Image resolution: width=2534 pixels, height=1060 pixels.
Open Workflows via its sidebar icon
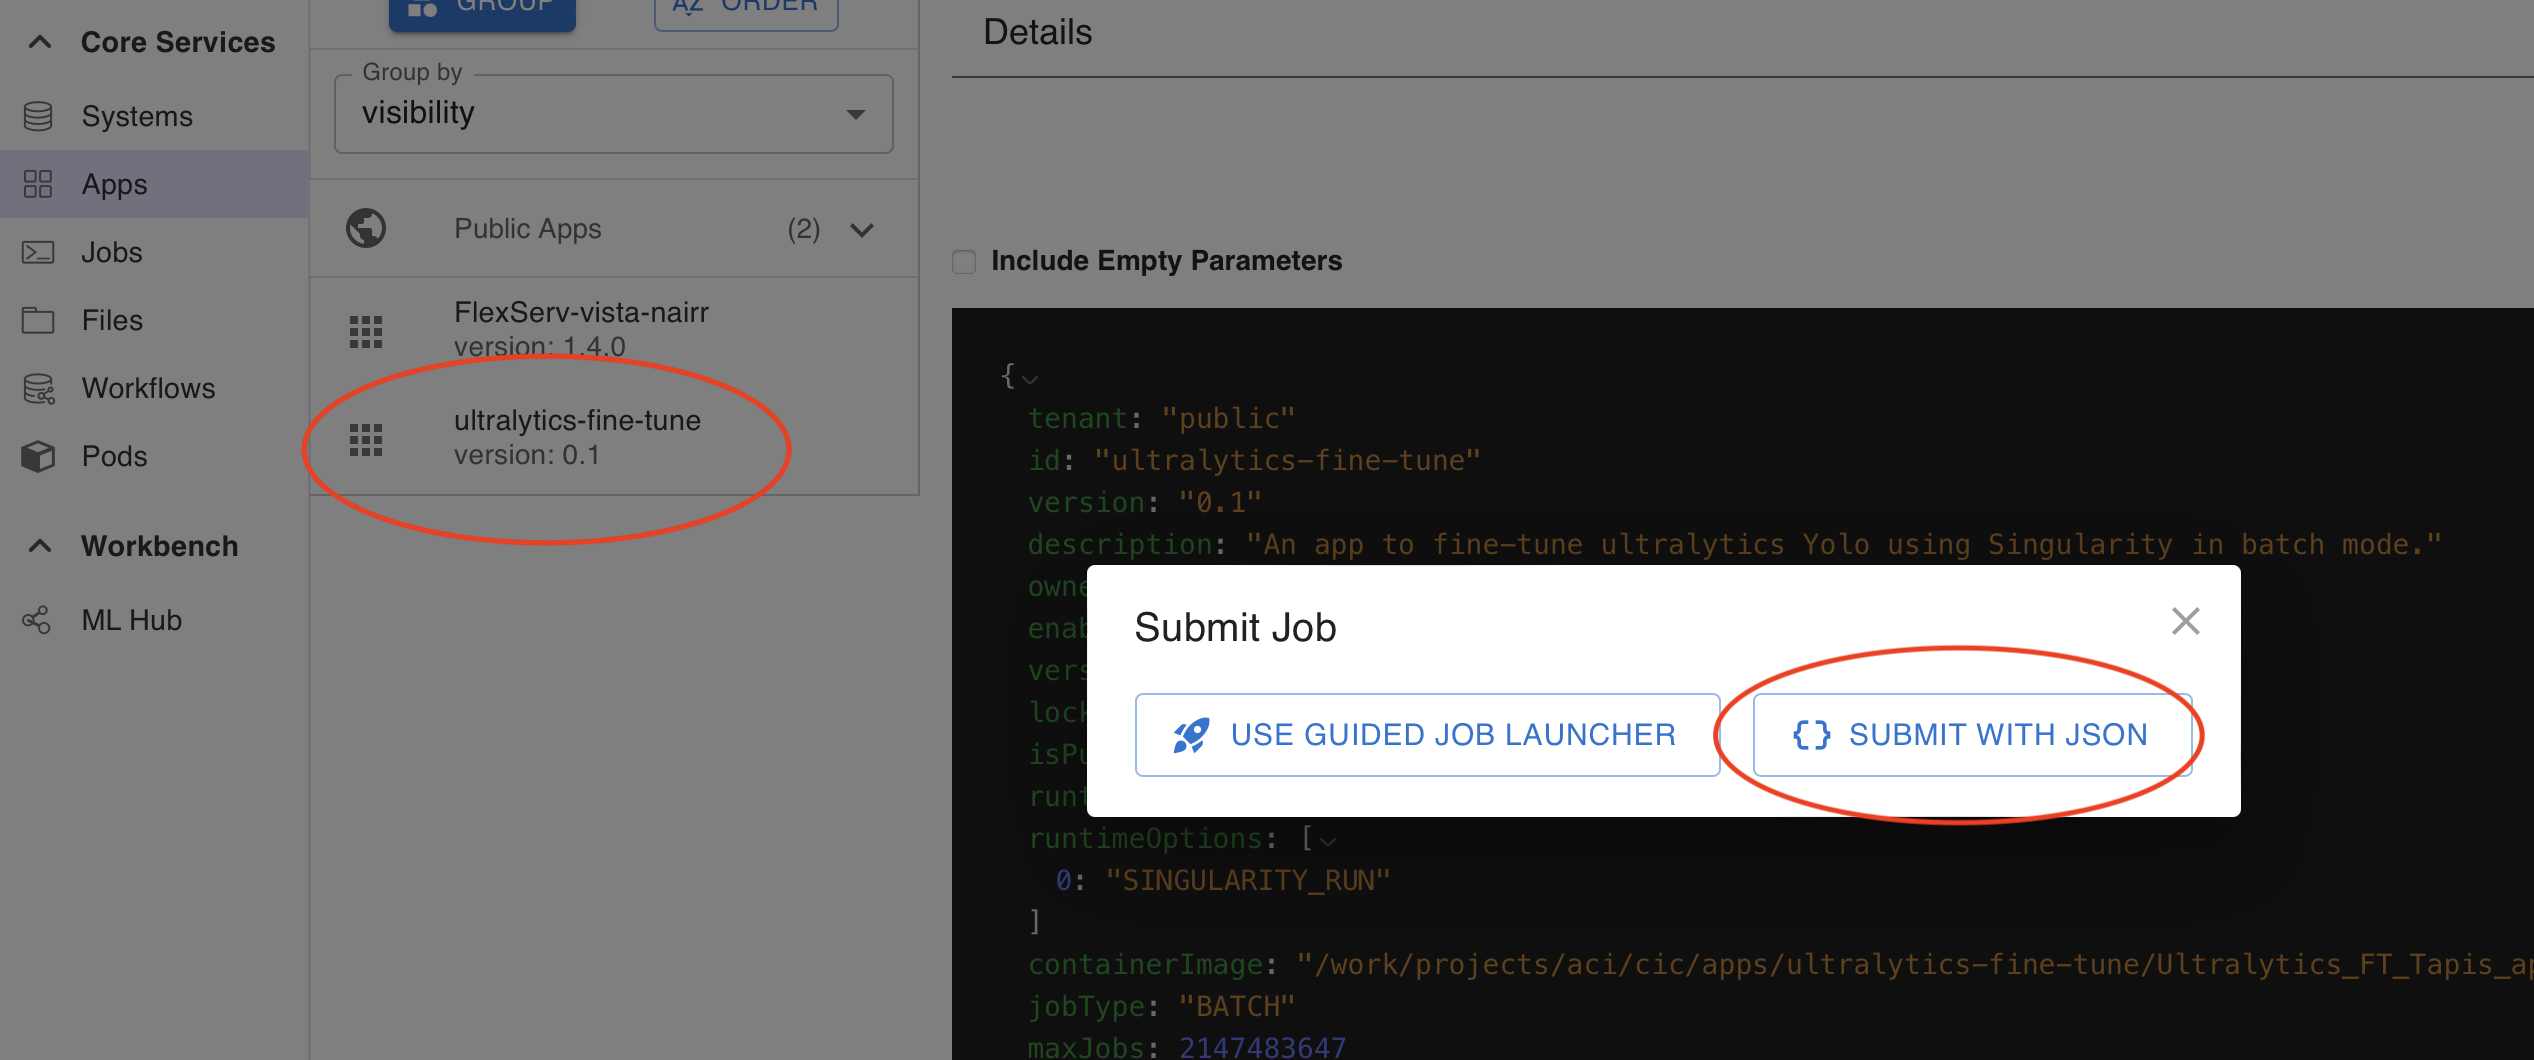coord(38,388)
